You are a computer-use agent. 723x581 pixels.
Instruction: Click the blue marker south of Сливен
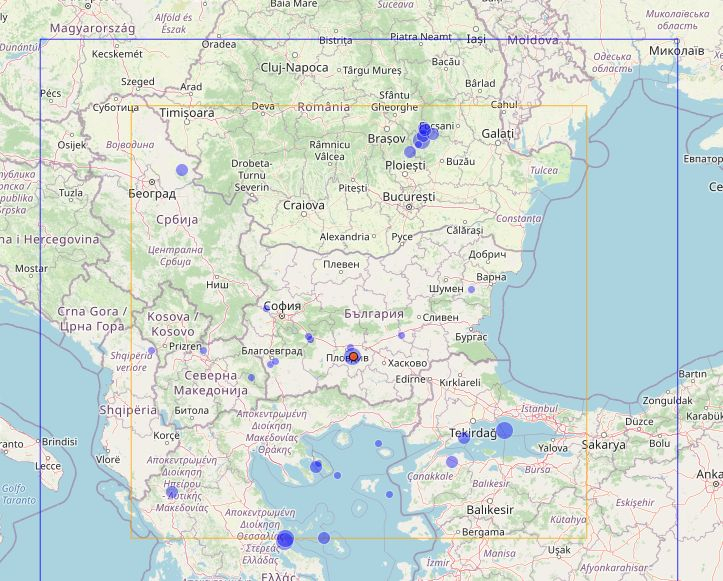(402, 336)
